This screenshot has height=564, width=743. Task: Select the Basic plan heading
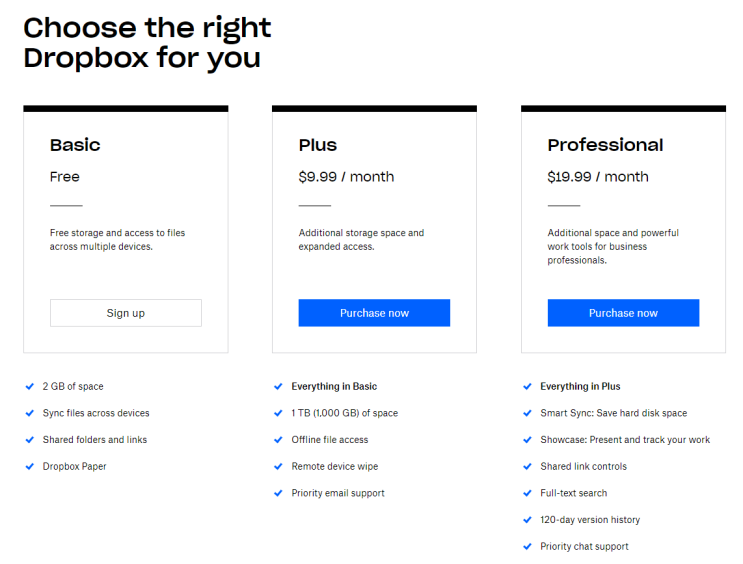pyautogui.click(x=75, y=145)
